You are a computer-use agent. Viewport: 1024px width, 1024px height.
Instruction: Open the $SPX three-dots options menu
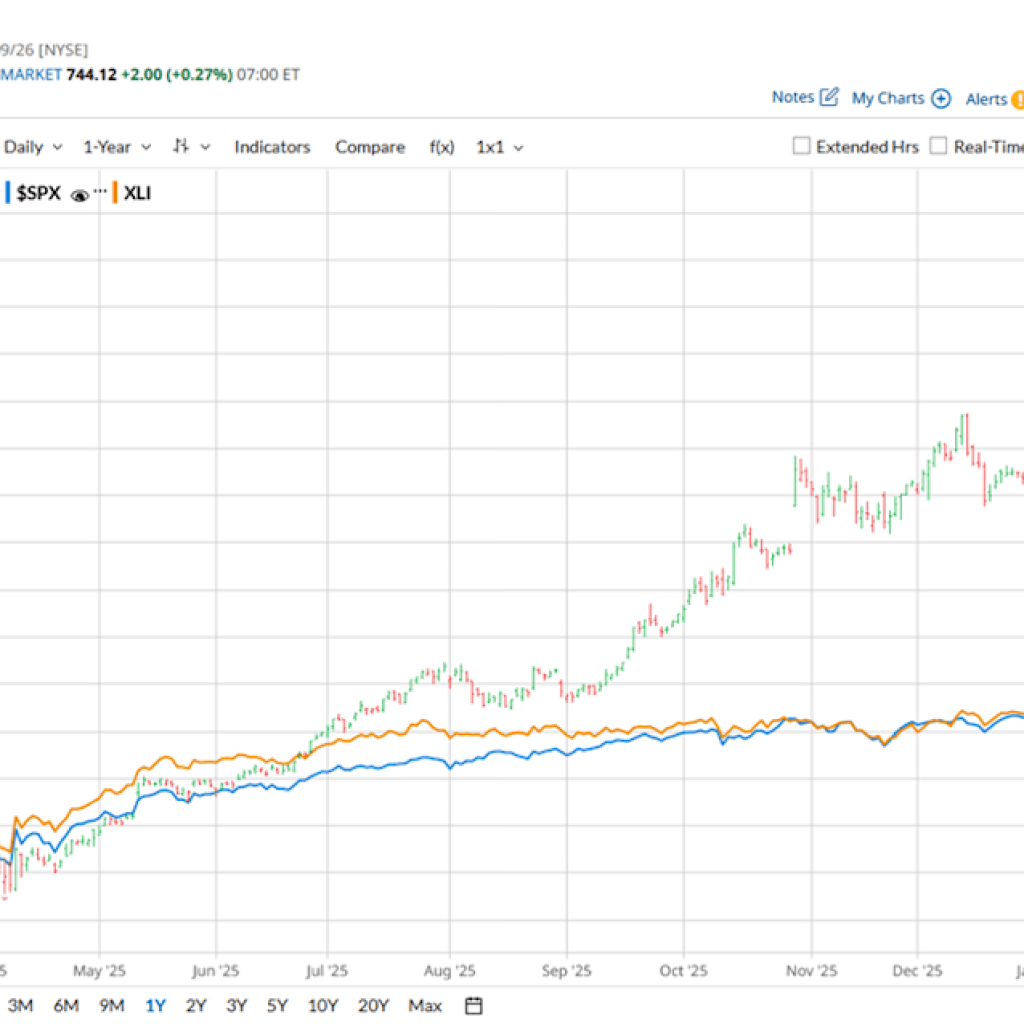pos(100,192)
